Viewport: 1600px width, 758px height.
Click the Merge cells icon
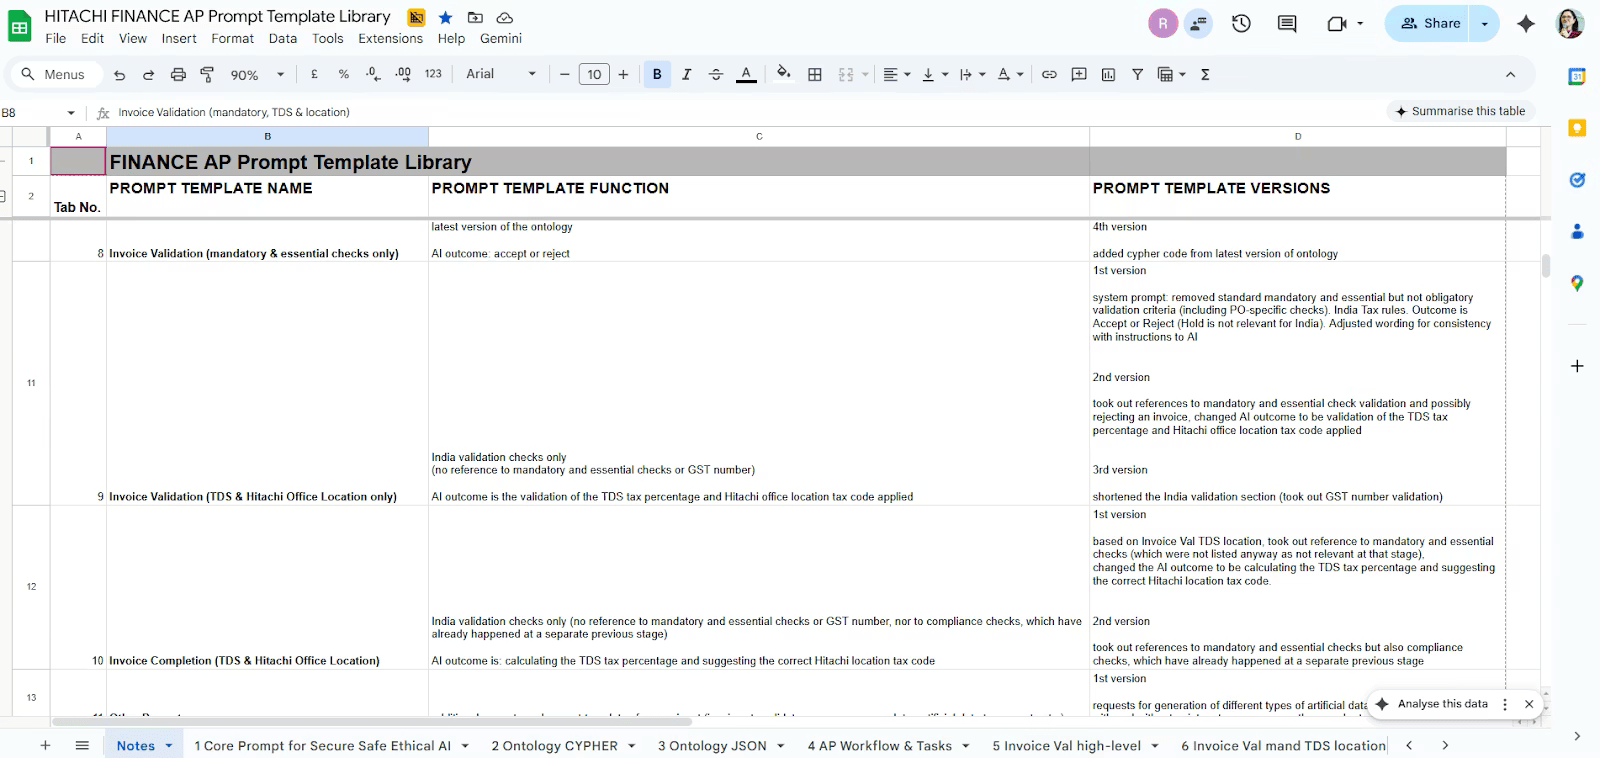click(846, 74)
